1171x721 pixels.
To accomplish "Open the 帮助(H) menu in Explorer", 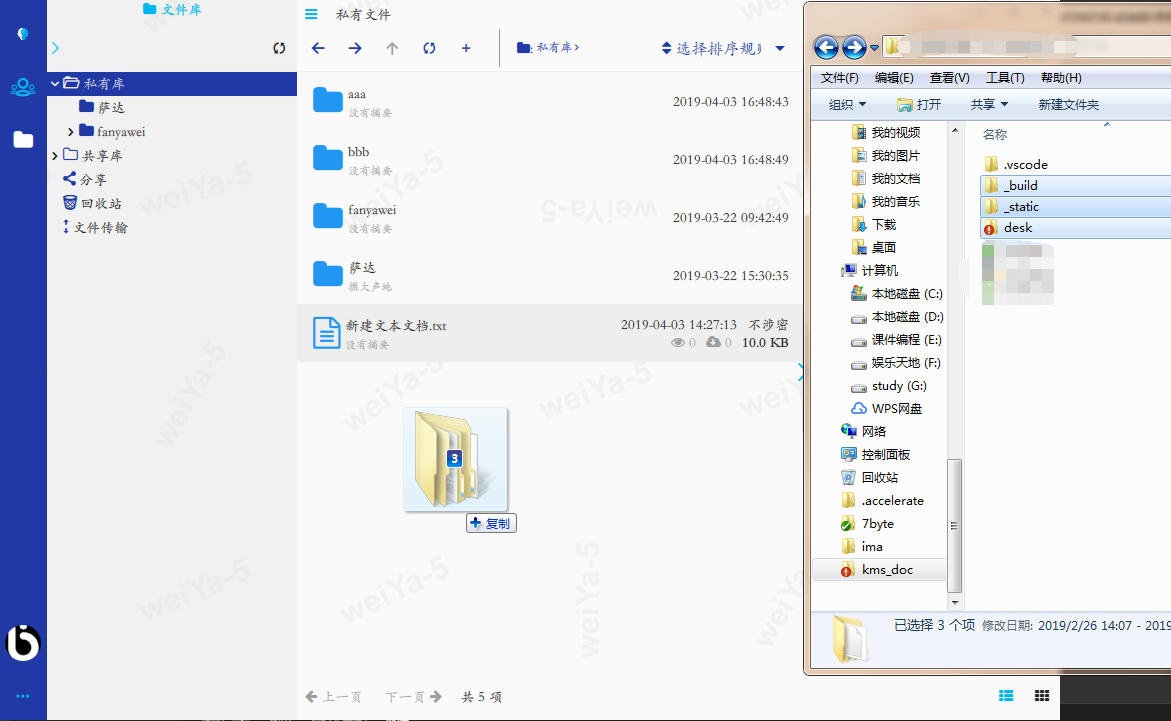I will 1060,78.
